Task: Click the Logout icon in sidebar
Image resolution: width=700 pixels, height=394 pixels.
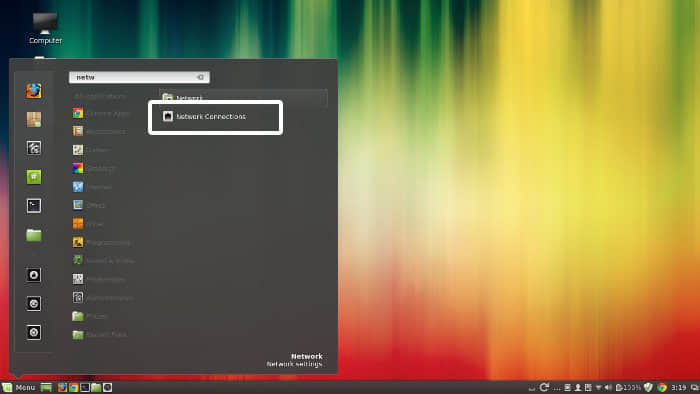Action: tap(33, 303)
